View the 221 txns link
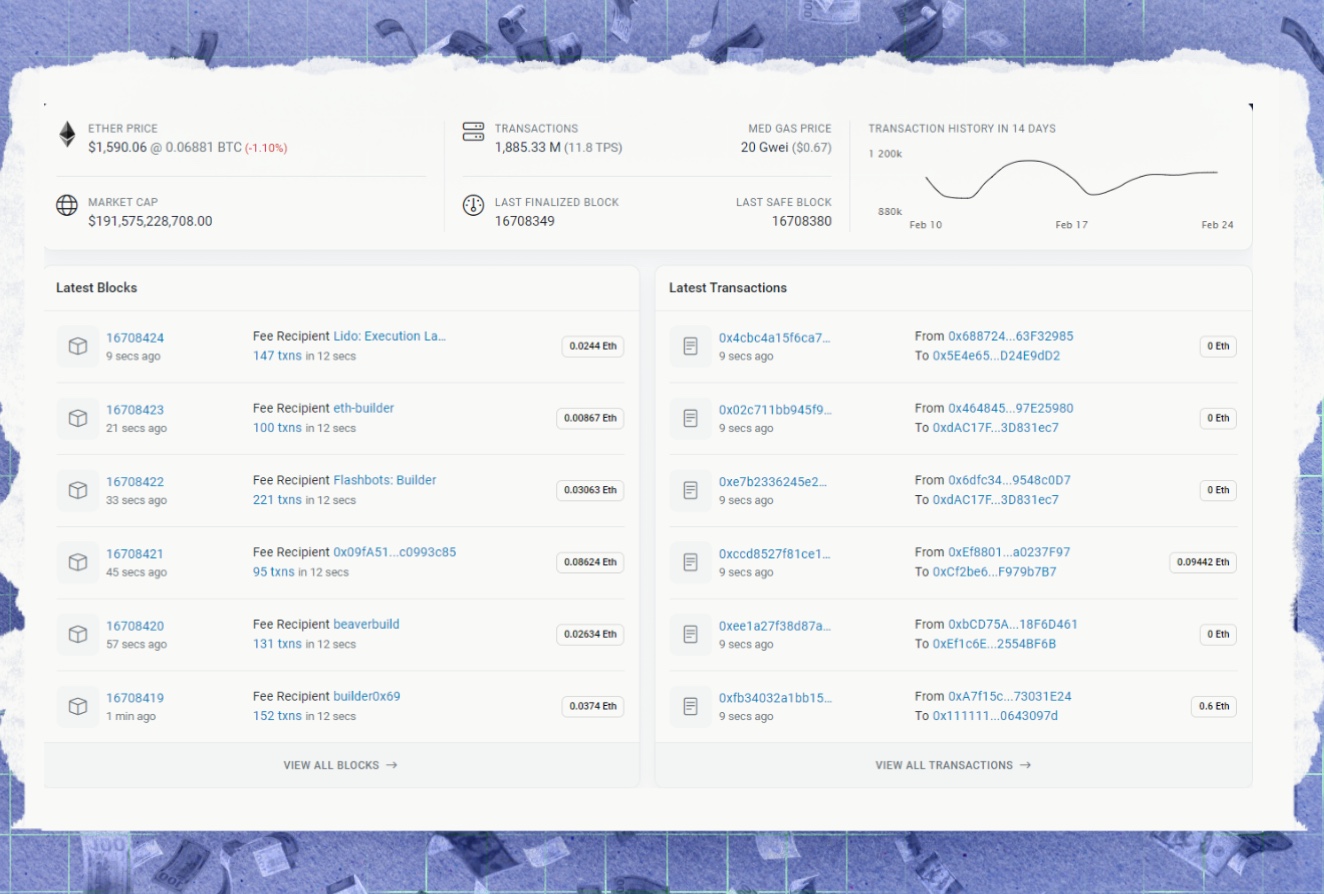The height and width of the screenshot is (894, 1324). click(277, 500)
